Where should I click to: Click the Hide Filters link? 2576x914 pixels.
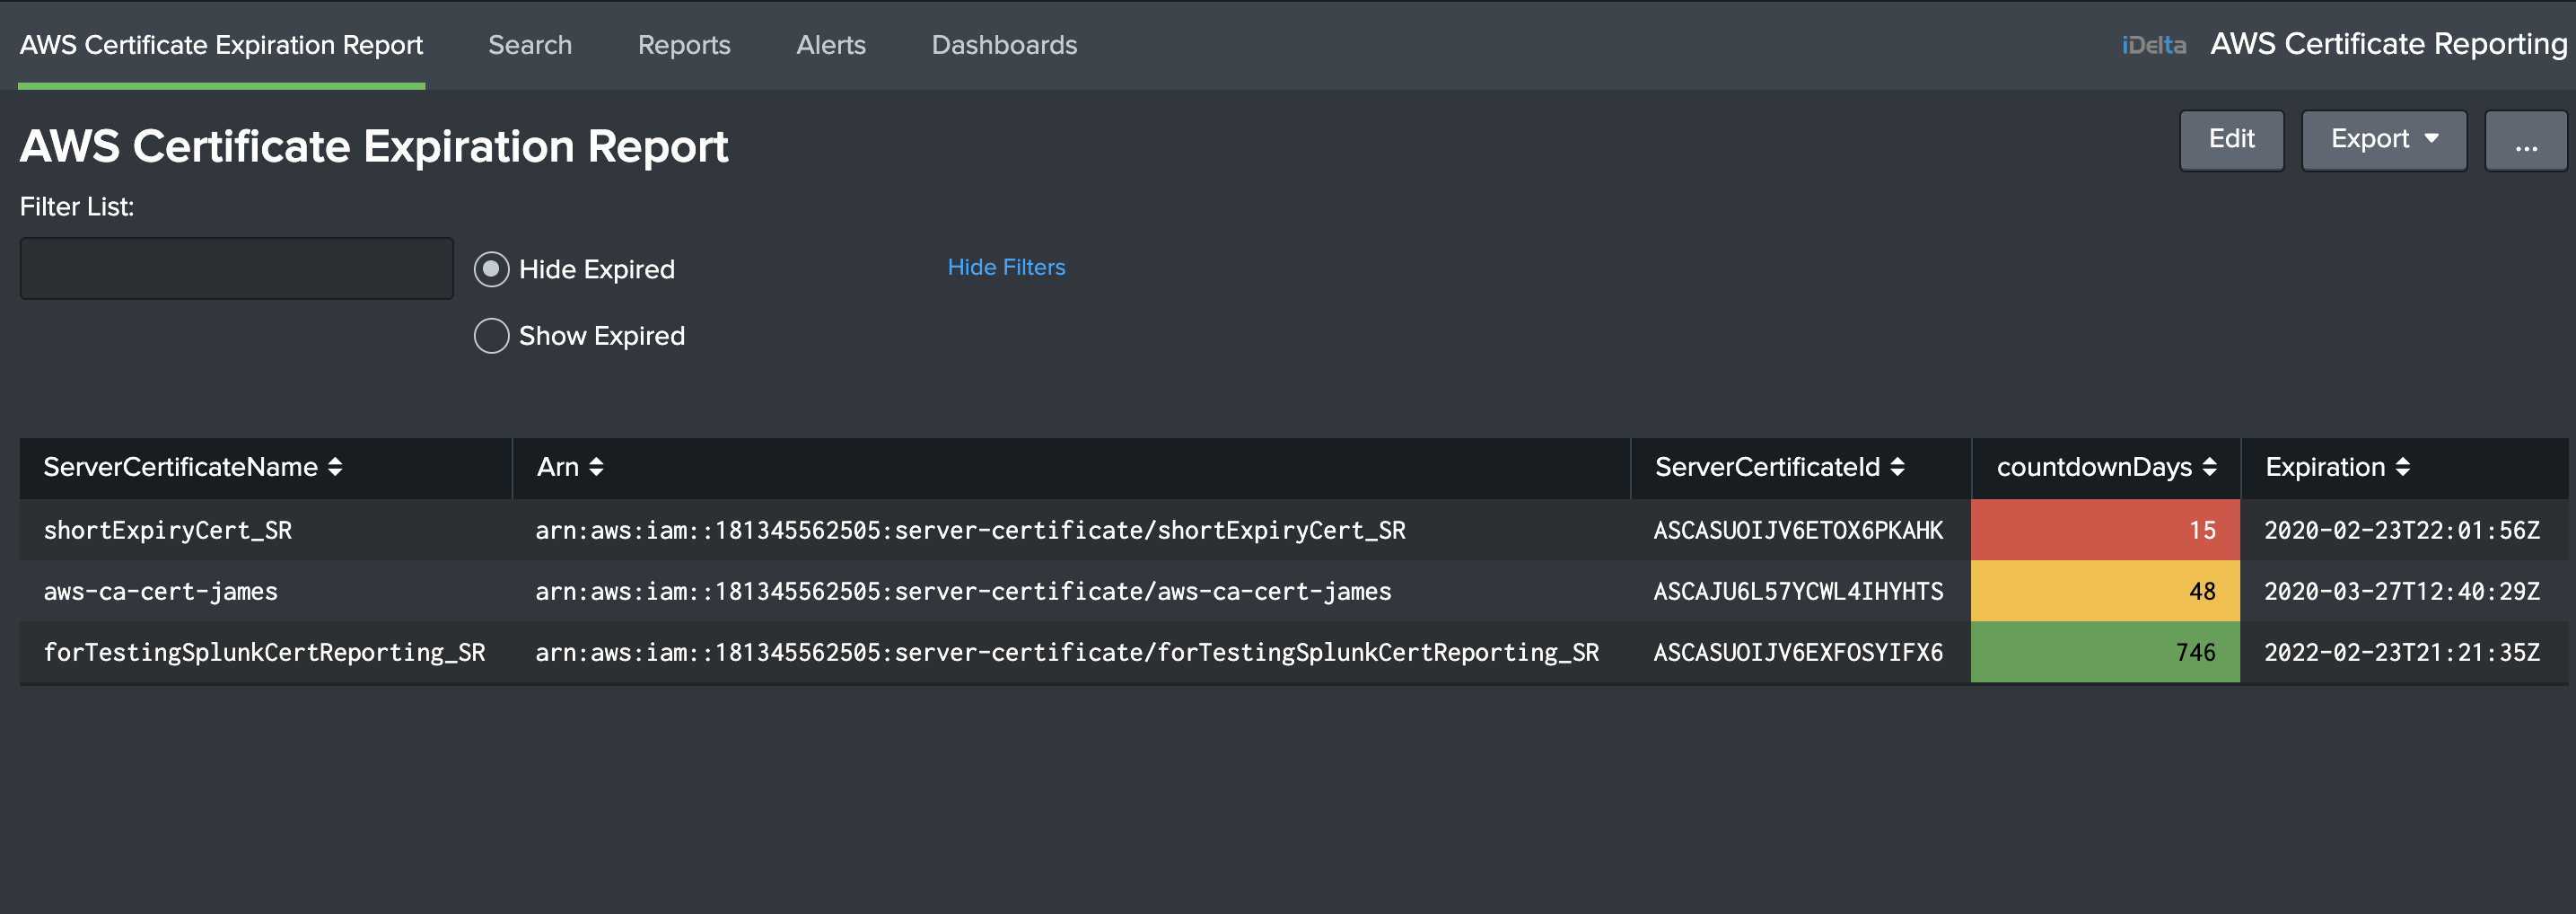click(1006, 267)
